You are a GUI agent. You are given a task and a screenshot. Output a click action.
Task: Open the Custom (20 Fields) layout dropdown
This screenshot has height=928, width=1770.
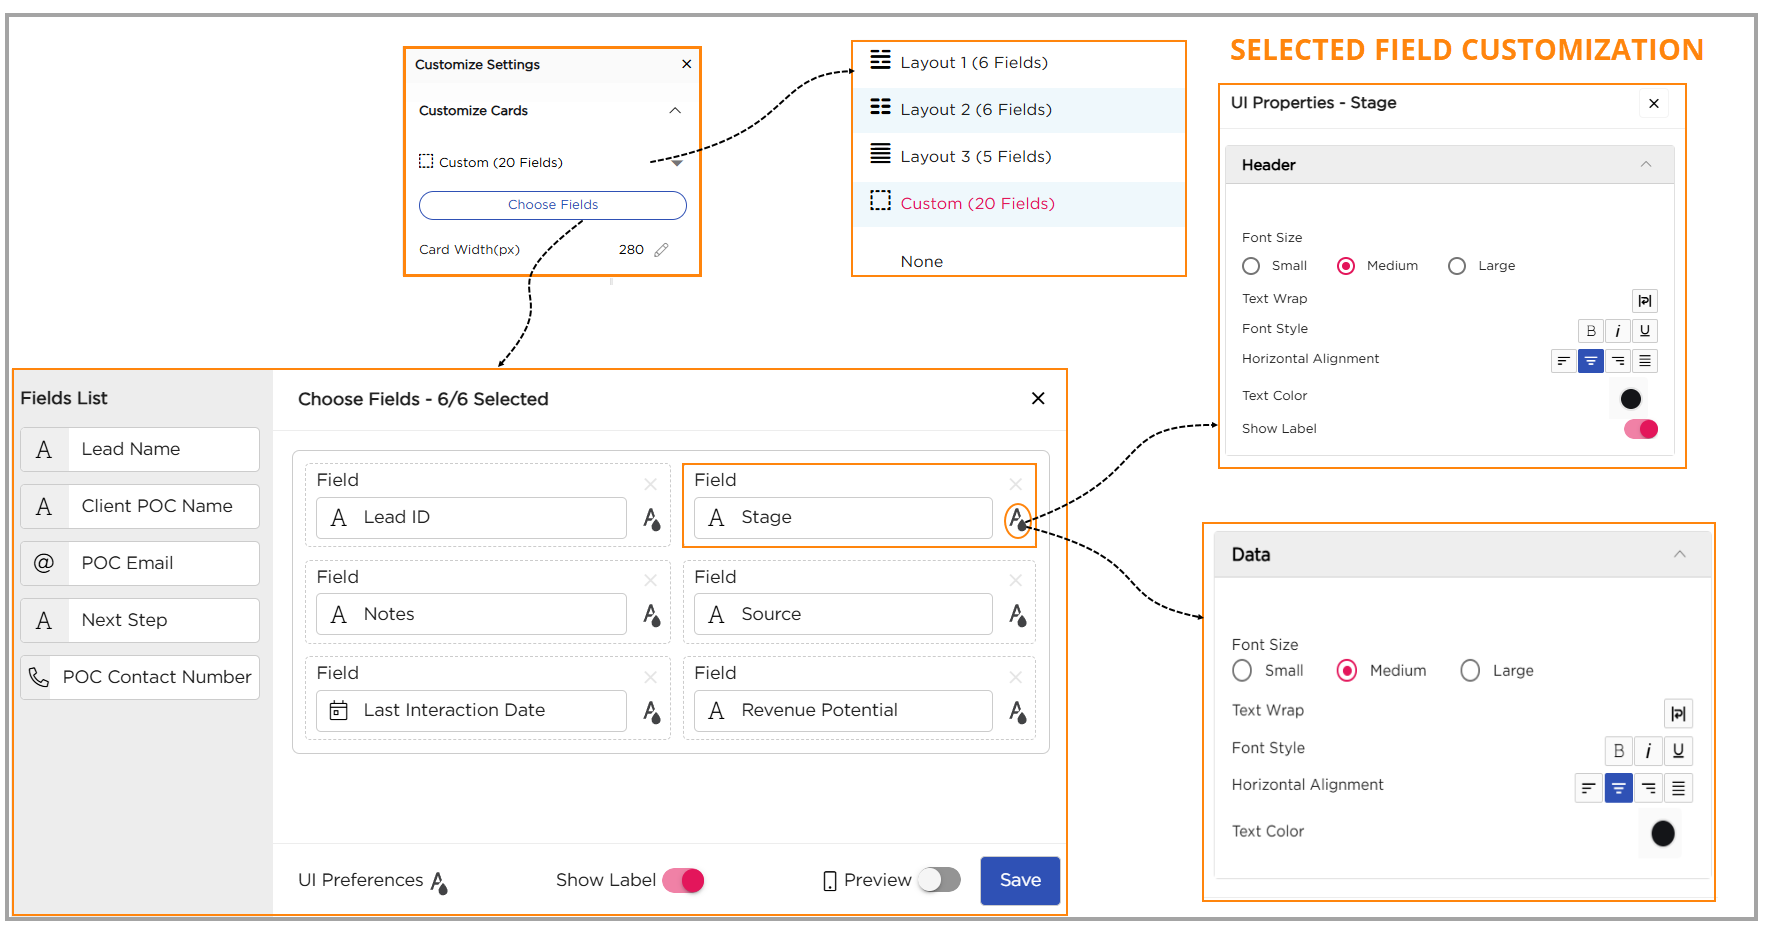tap(677, 162)
